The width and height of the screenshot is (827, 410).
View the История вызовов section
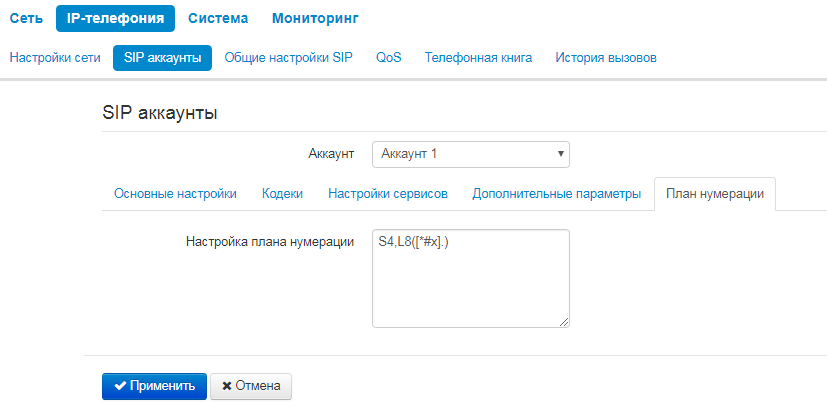click(x=606, y=58)
